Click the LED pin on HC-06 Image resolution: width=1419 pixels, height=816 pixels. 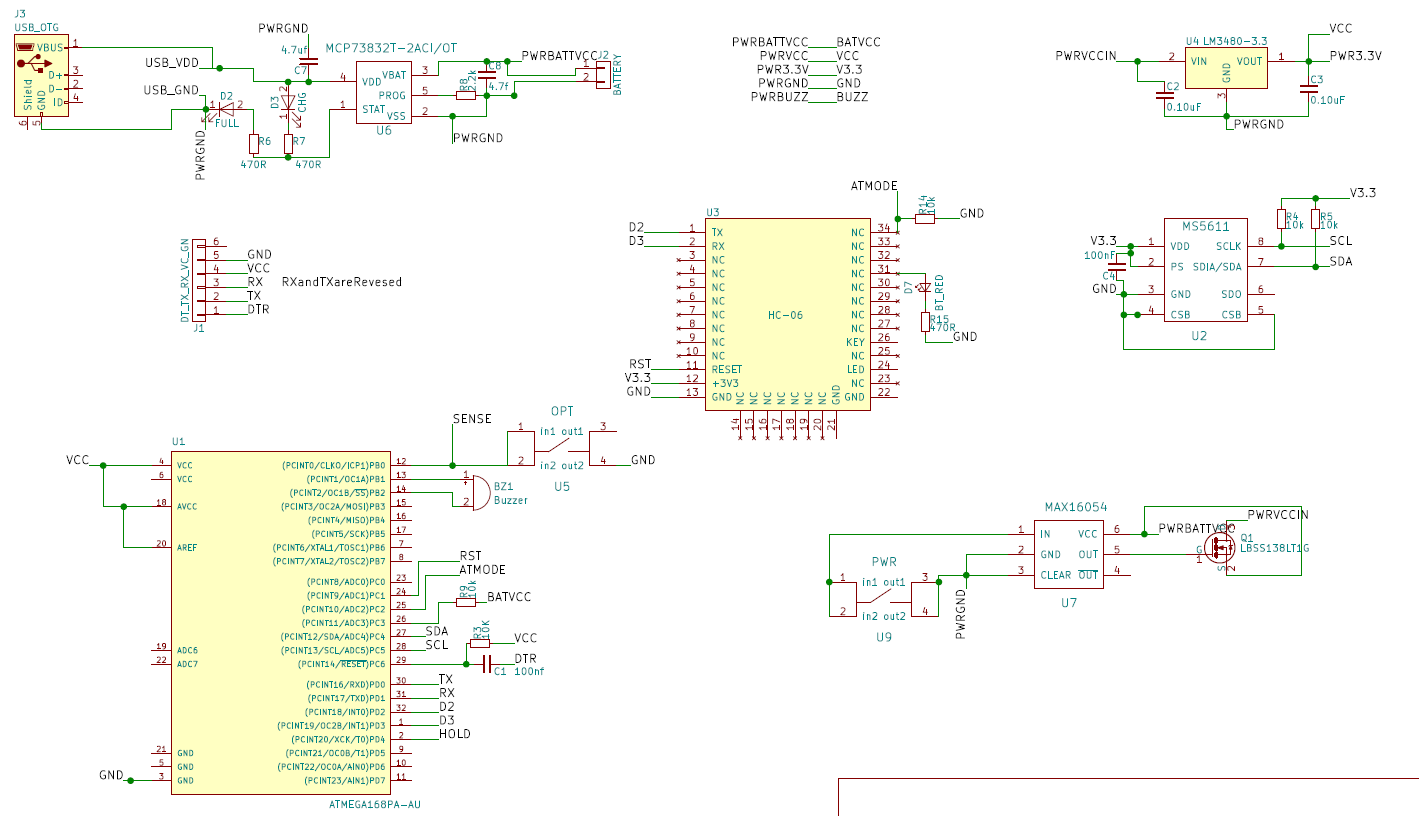tap(855, 369)
